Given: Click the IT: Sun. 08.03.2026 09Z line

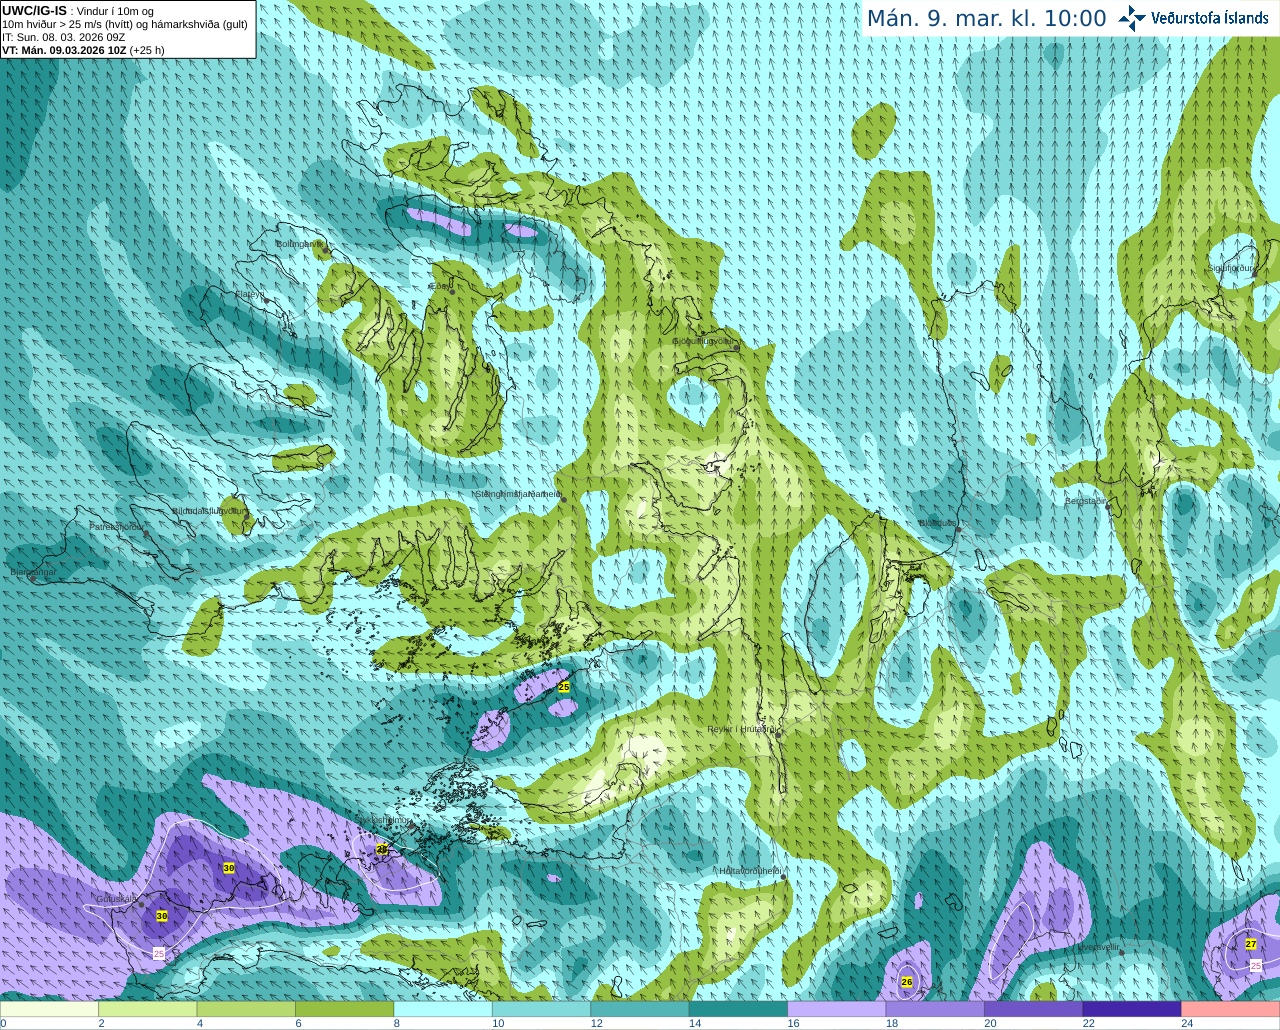Looking at the screenshot, I should click(x=63, y=37).
